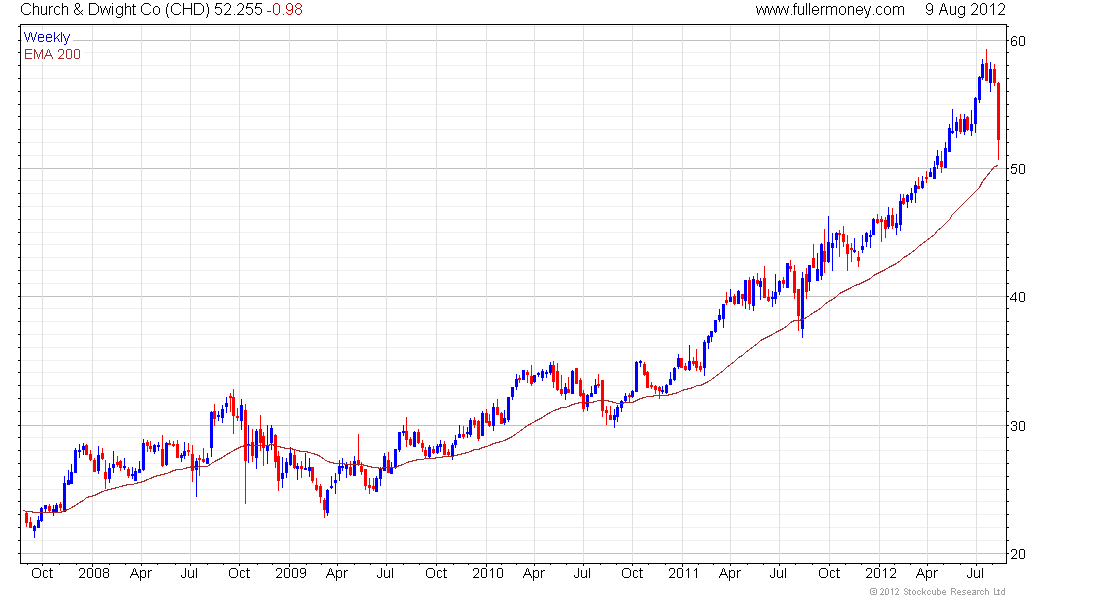Click the 40 price axis label

(1017, 298)
